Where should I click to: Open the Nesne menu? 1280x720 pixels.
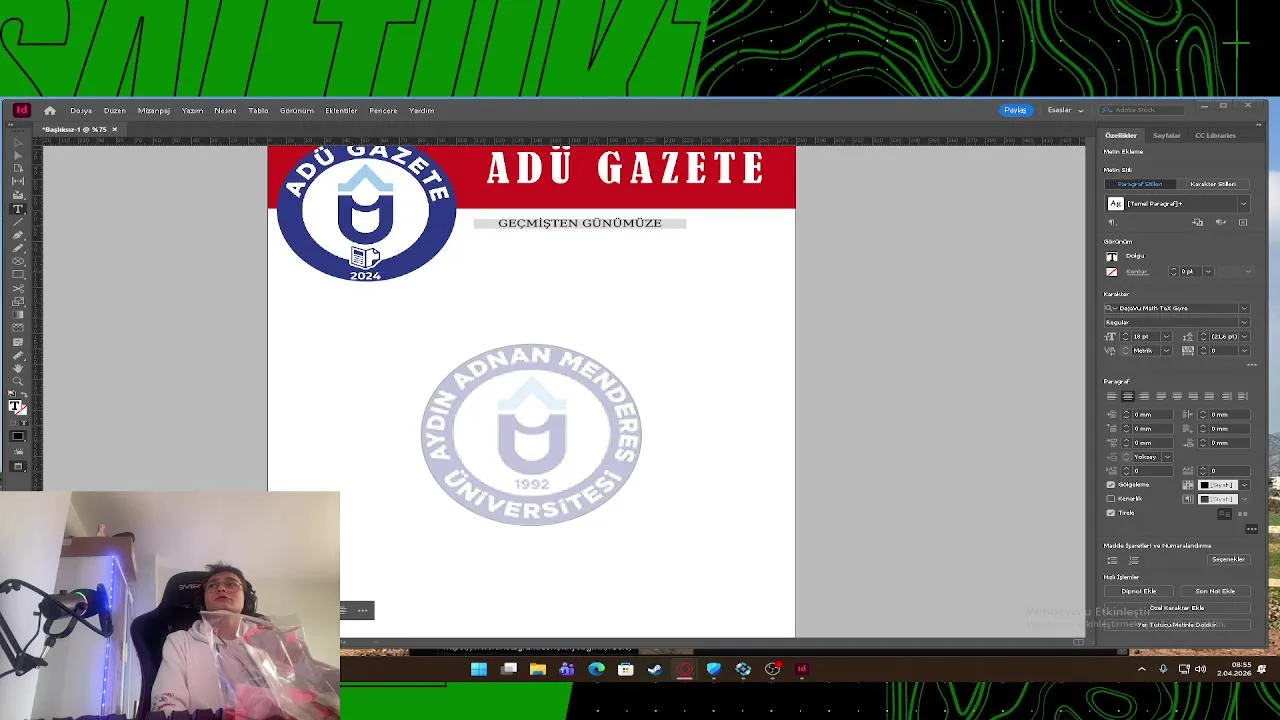(225, 110)
